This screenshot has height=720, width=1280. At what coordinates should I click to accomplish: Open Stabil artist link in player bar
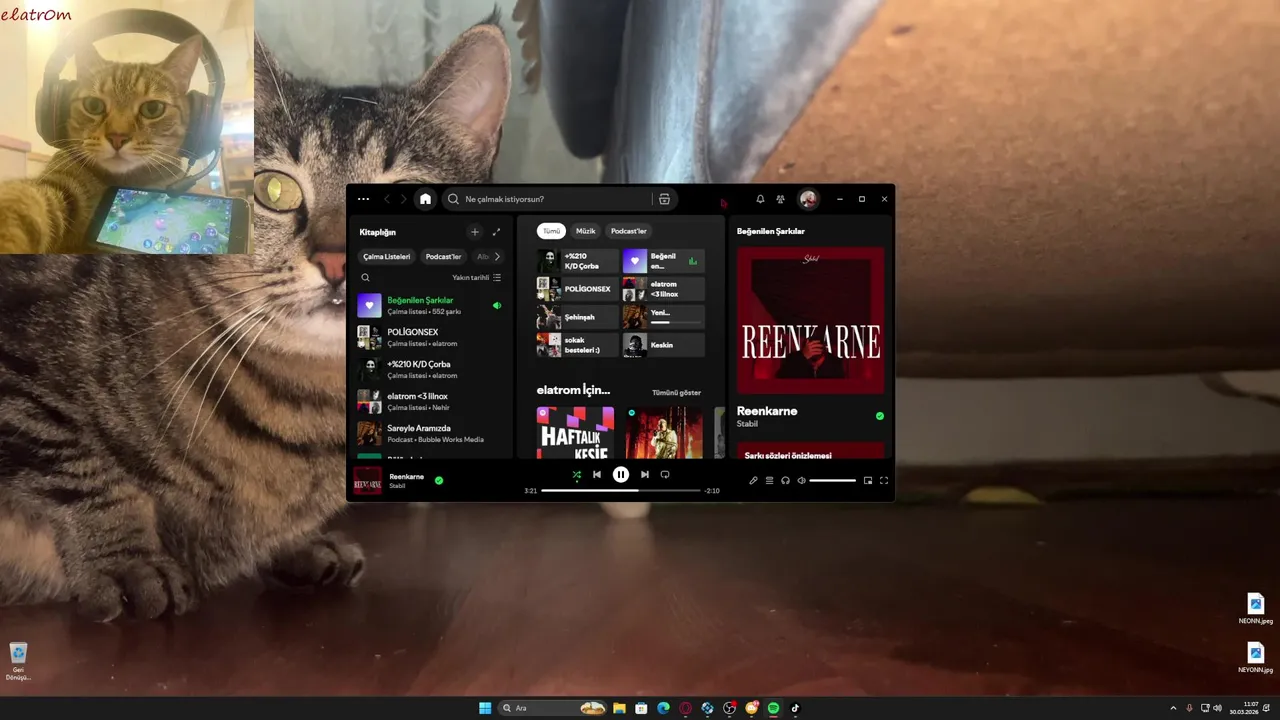pyautogui.click(x=397, y=486)
